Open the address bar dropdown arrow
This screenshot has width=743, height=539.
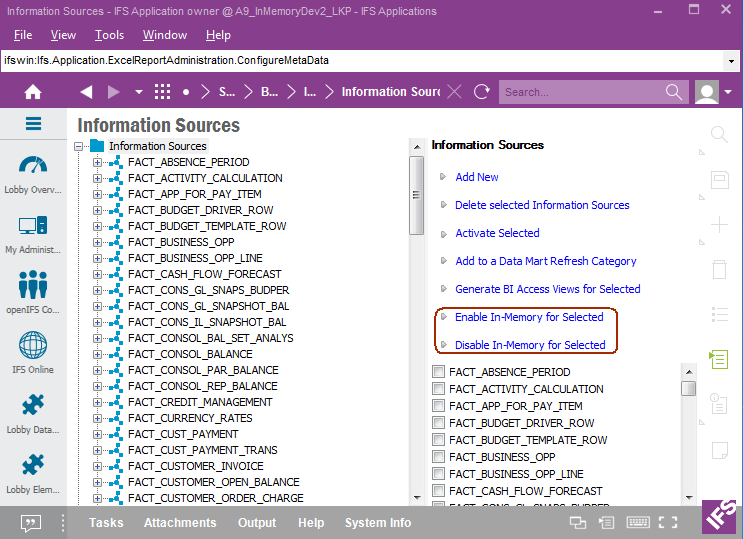click(731, 61)
